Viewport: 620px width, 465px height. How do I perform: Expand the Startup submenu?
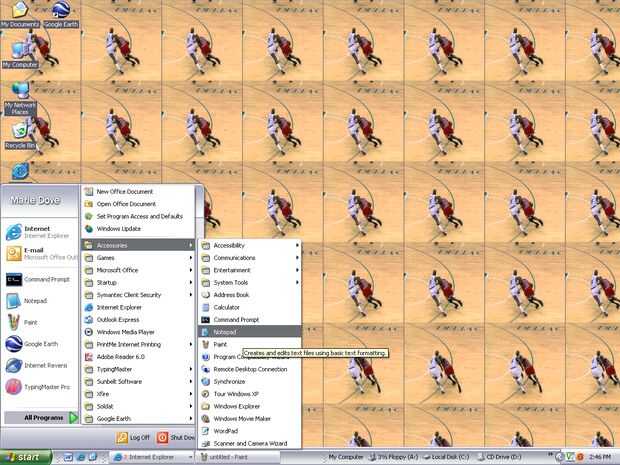(138, 282)
